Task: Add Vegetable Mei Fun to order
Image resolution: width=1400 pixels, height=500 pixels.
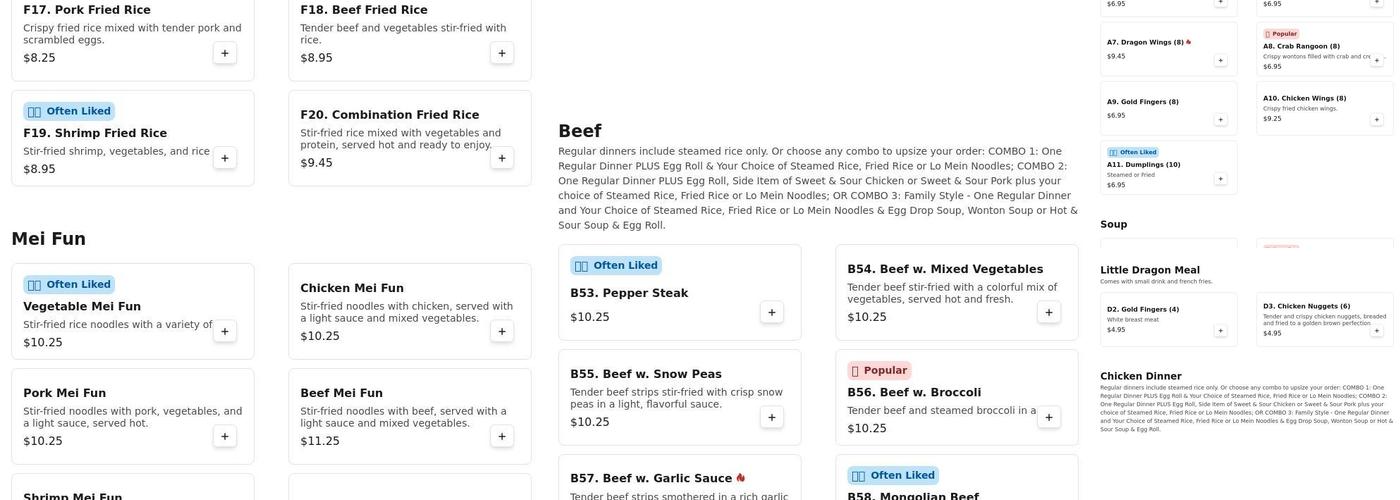Action: [x=224, y=331]
